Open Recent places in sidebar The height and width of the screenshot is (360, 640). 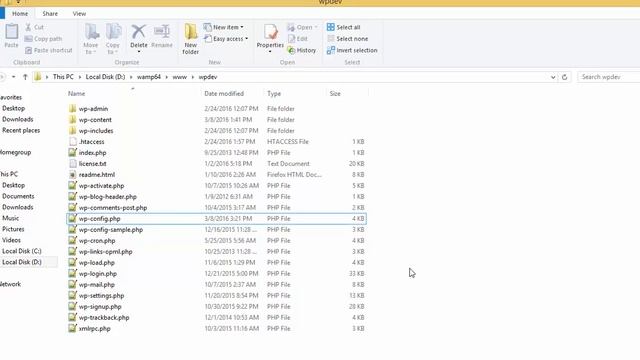coord(21,130)
